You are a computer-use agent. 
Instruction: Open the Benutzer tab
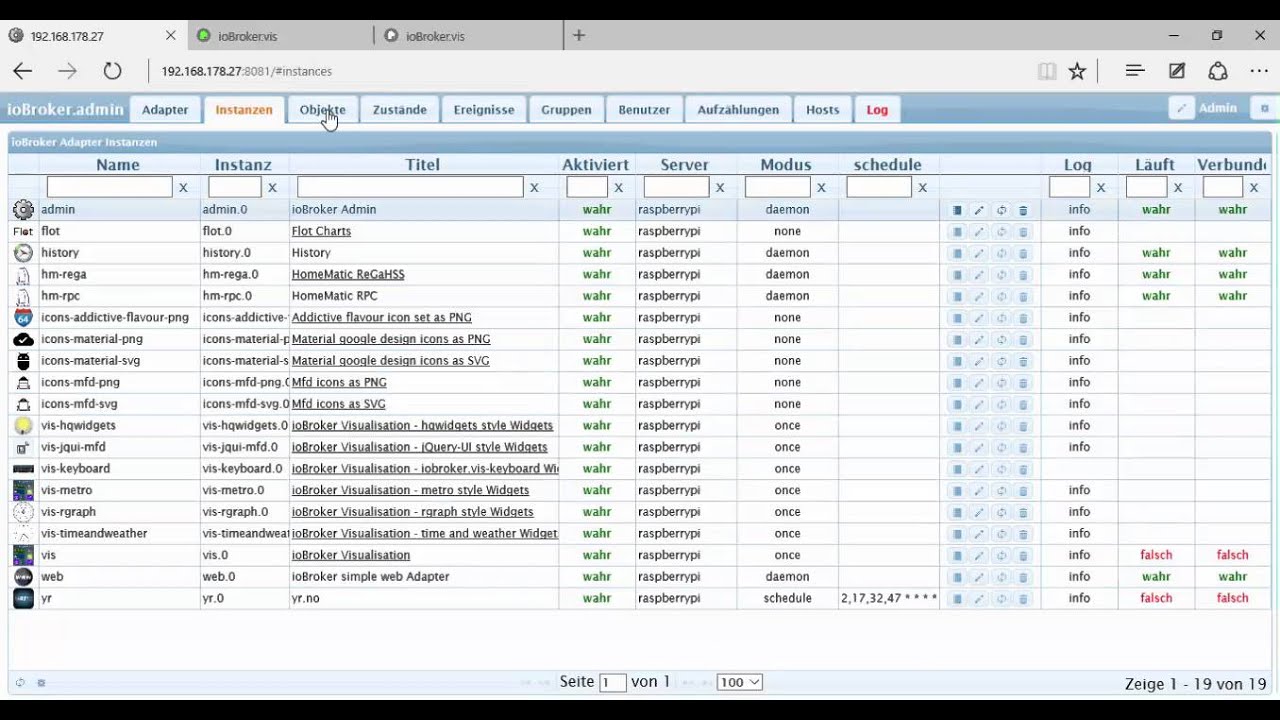(644, 110)
